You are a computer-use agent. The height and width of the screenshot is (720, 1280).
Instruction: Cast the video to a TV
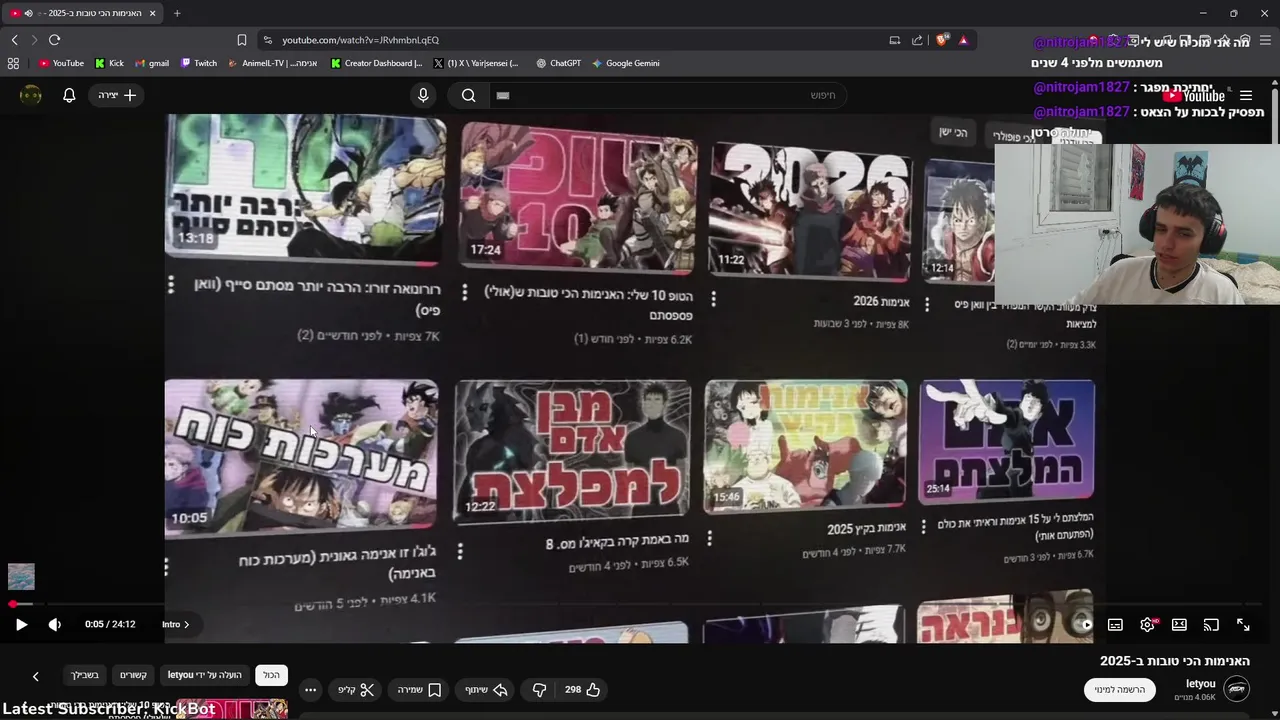tap(1211, 624)
